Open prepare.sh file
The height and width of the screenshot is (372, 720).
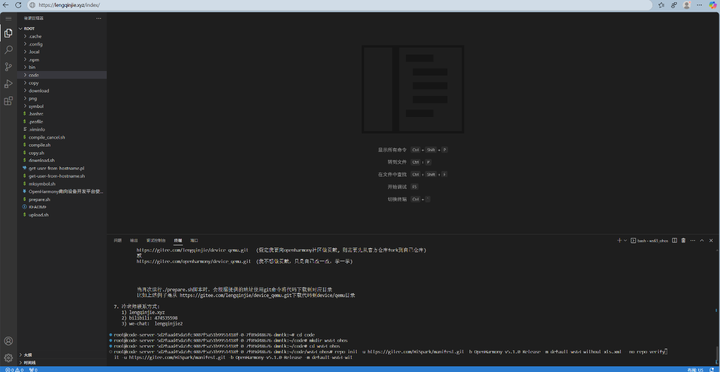[62, 200]
